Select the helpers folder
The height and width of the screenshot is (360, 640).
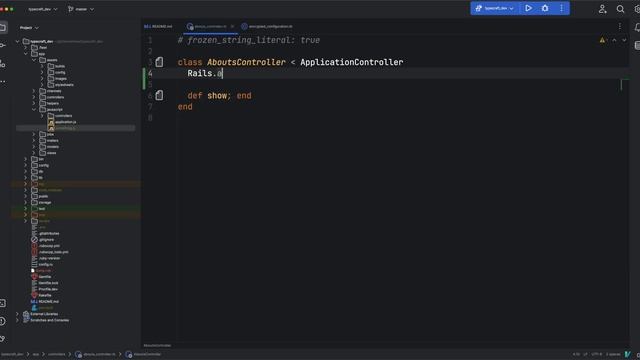(53, 103)
